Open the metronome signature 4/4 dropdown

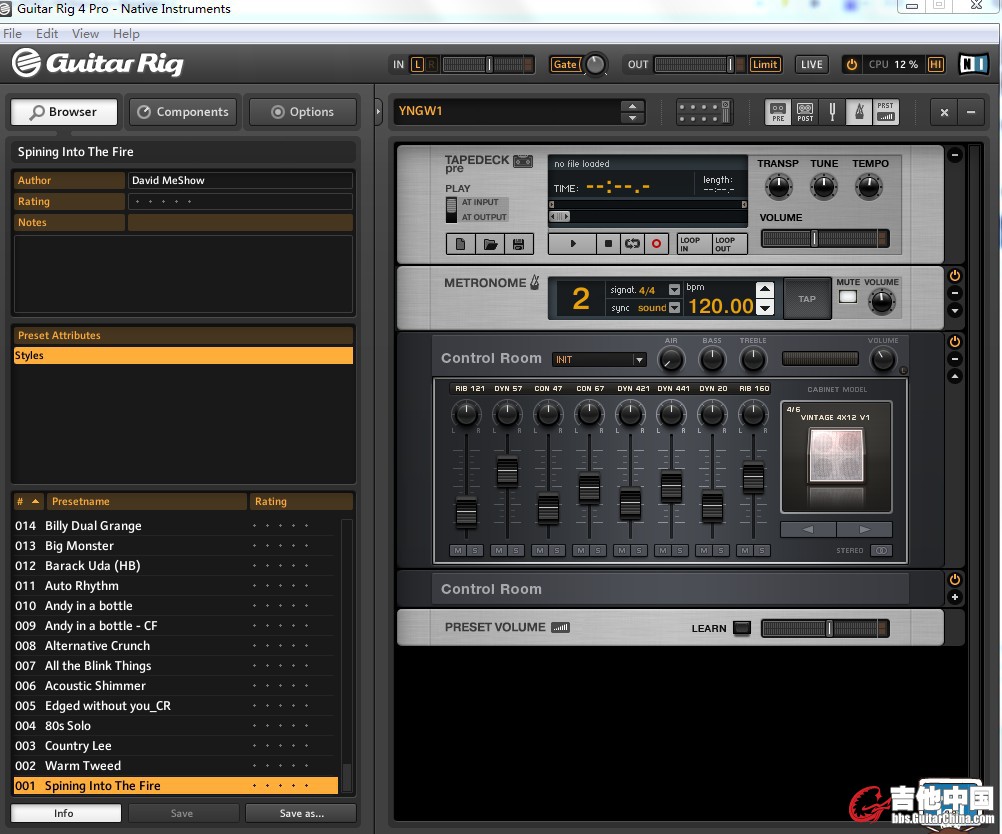(674, 290)
